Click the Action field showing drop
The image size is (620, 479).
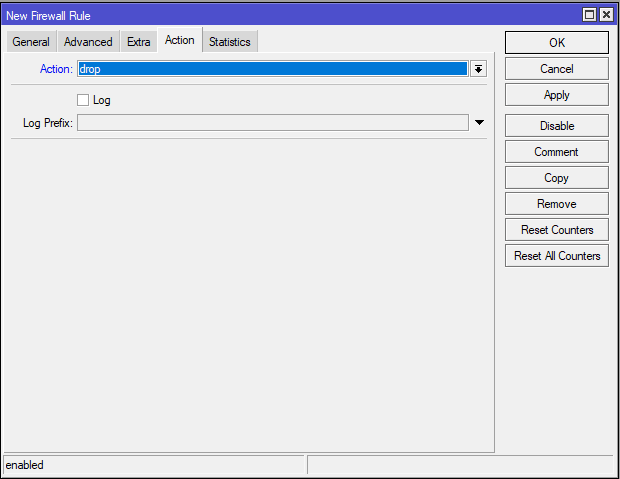point(272,69)
